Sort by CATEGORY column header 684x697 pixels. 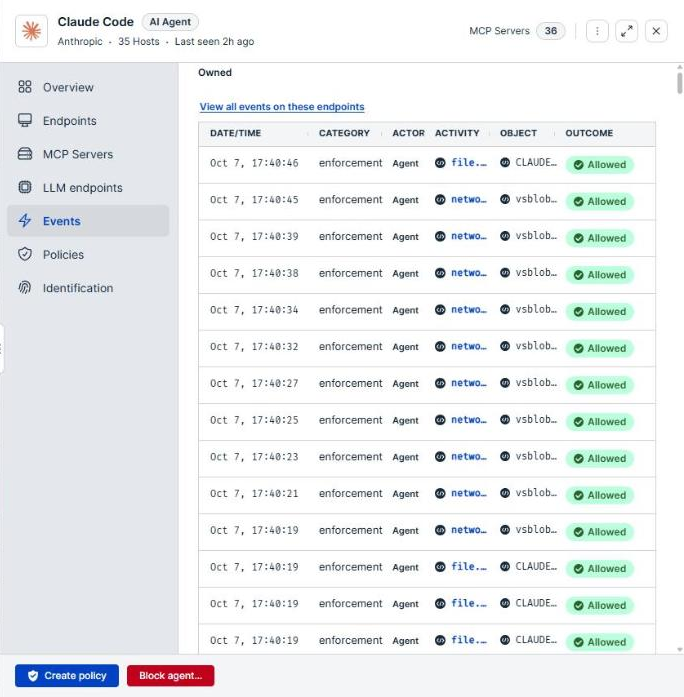pos(344,133)
